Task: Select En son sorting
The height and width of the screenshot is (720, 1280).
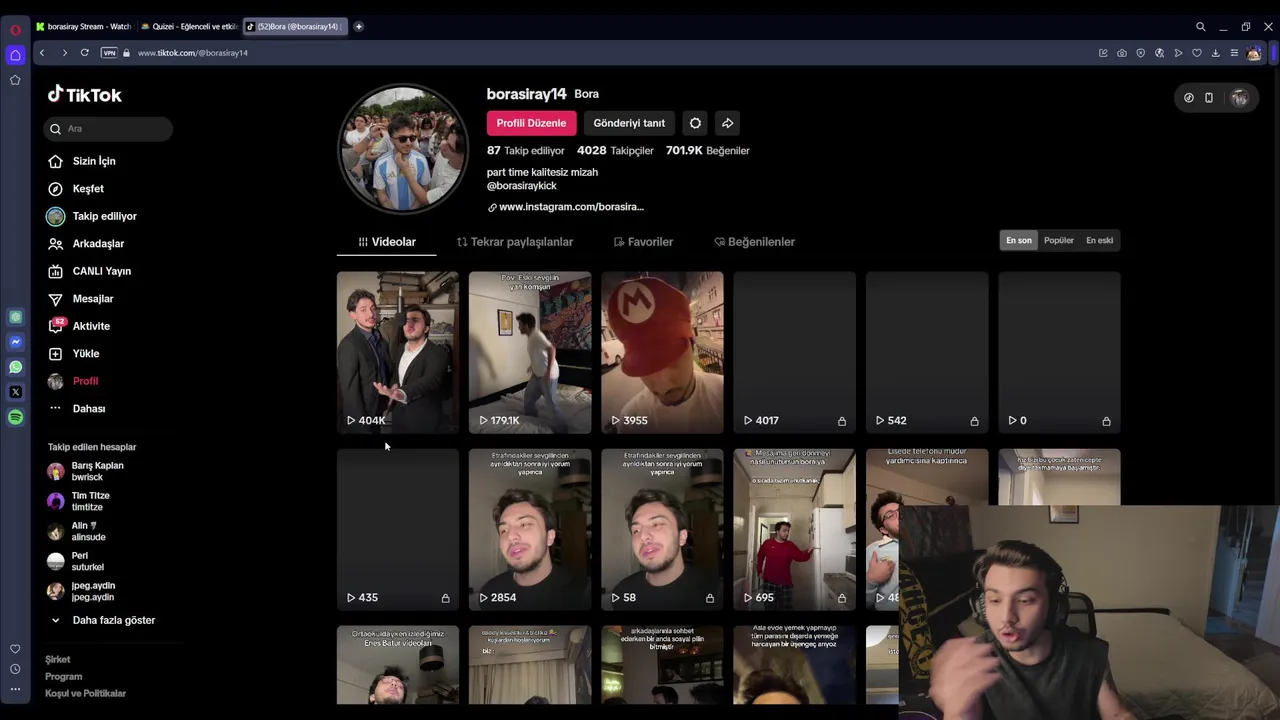Action: 1019,240
